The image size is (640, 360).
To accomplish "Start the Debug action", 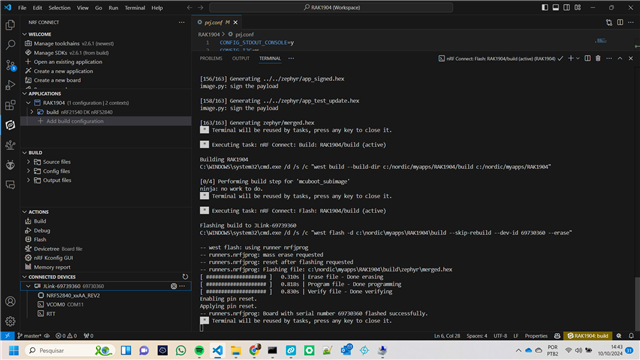I will click(x=42, y=231).
